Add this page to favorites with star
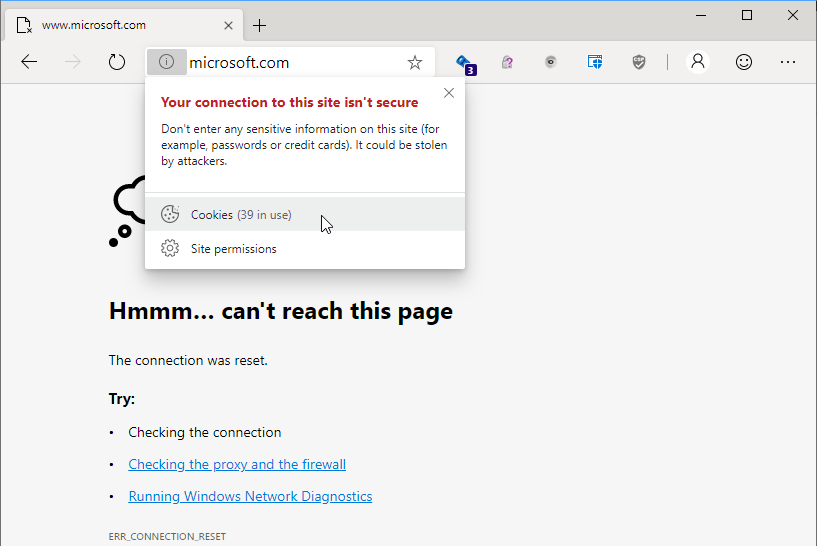 point(415,62)
